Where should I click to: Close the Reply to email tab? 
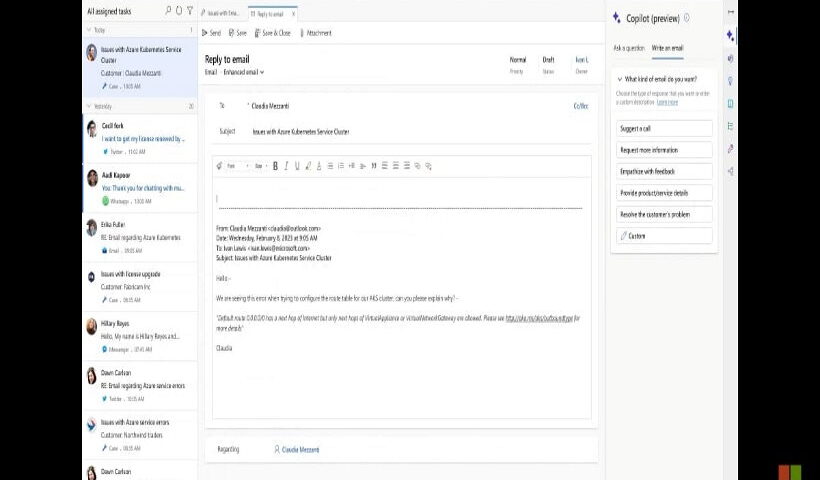tap(293, 14)
